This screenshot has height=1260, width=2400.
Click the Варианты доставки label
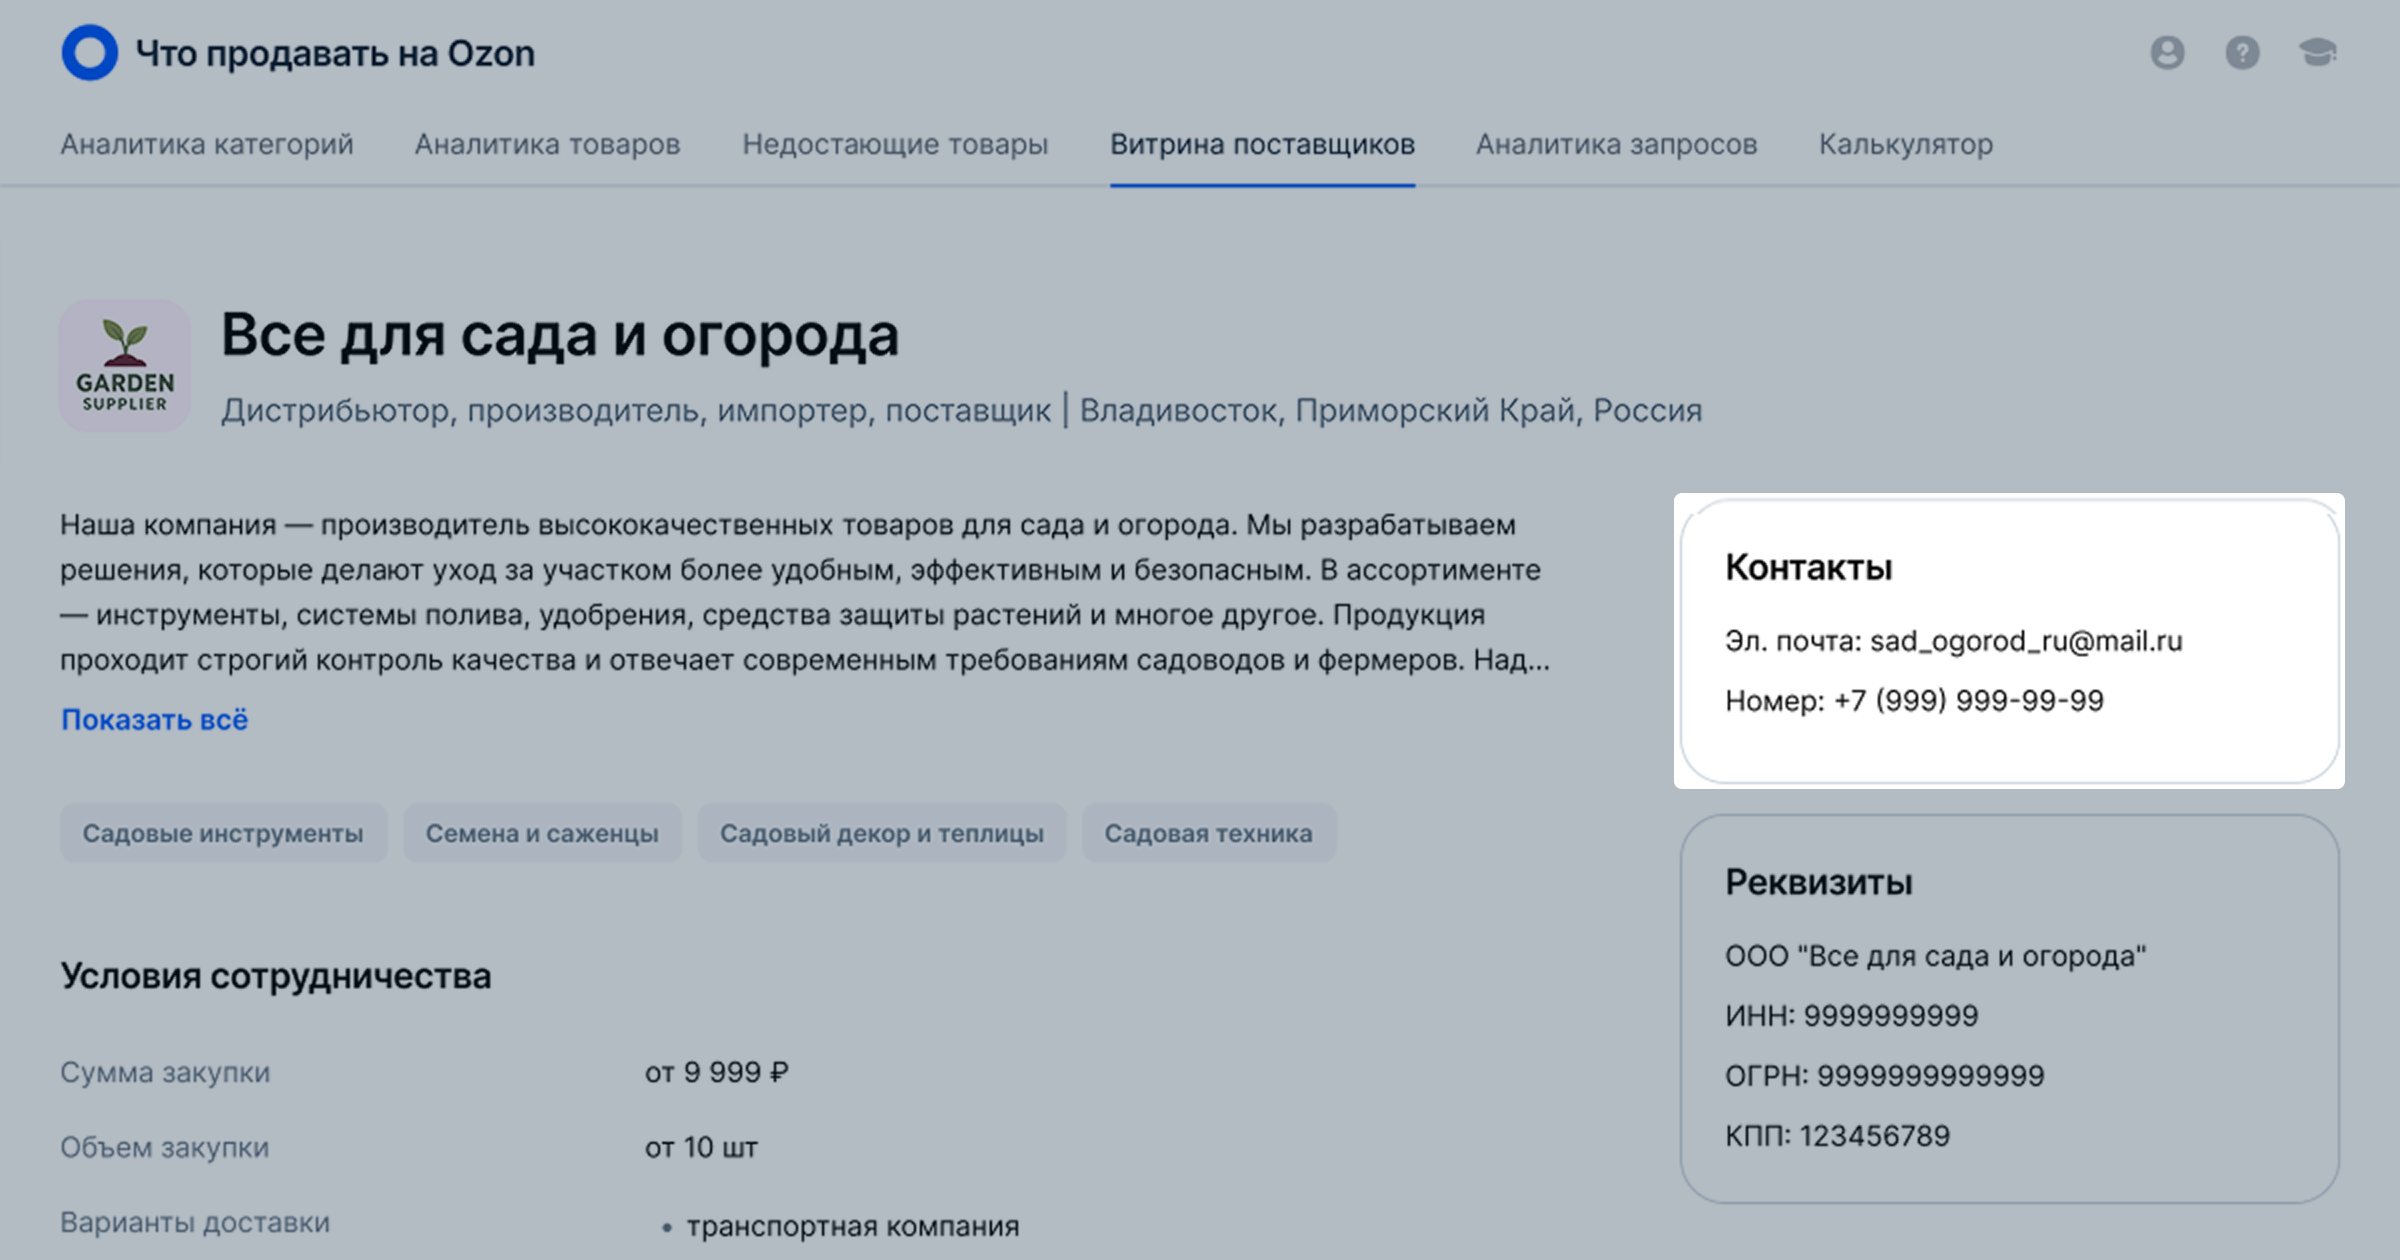195,1222
